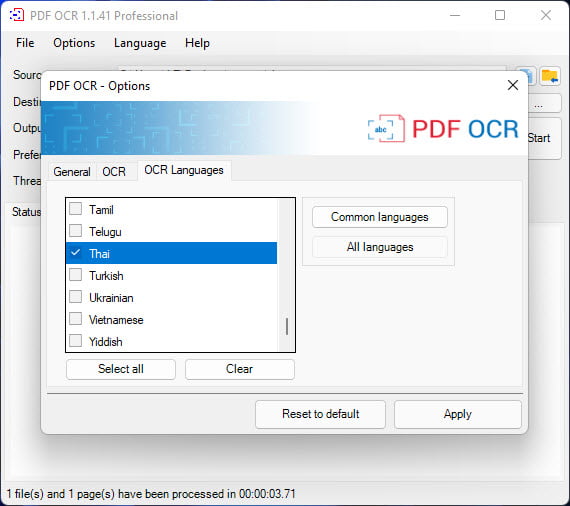Image resolution: width=570 pixels, height=506 pixels.
Task: Click the processed files status bar message
Action: click(x=151, y=494)
